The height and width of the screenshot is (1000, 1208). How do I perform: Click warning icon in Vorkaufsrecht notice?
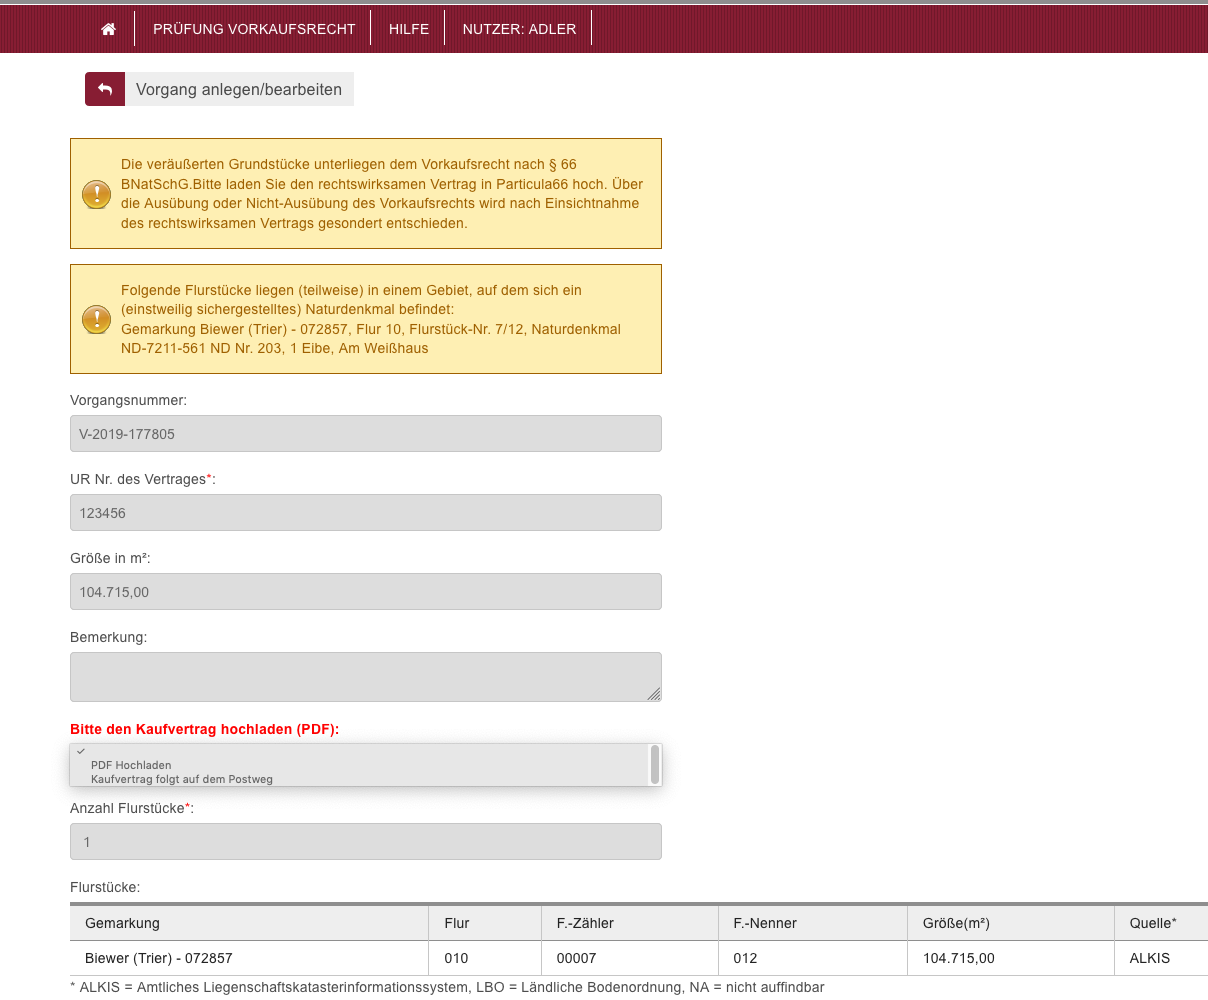tap(96, 193)
